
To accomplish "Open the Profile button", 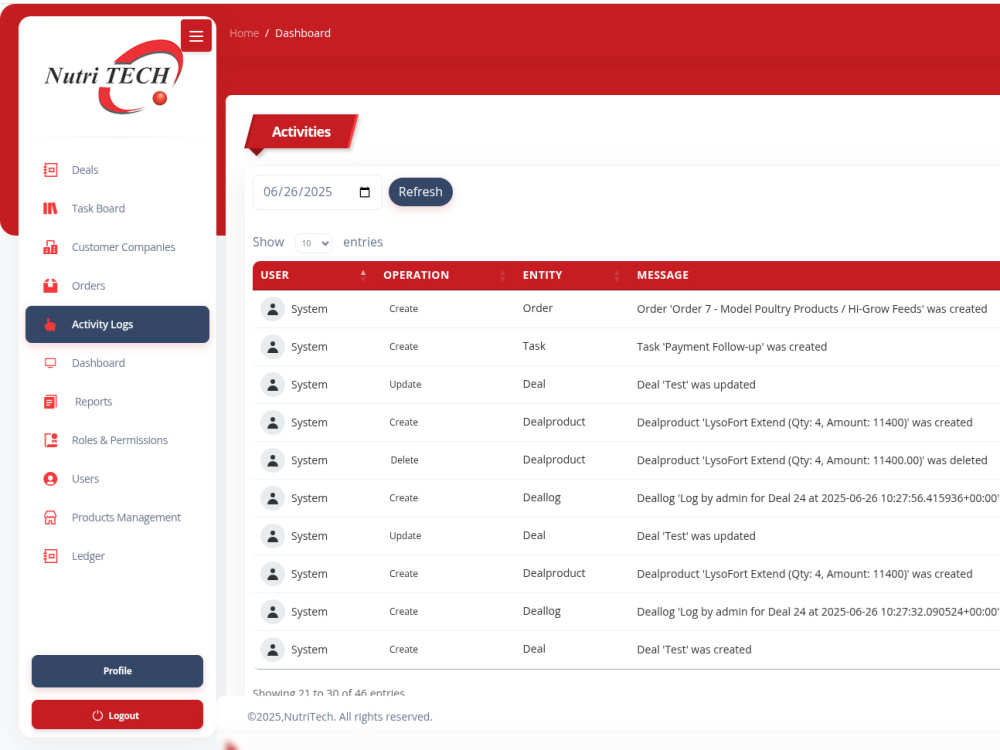I will [117, 671].
